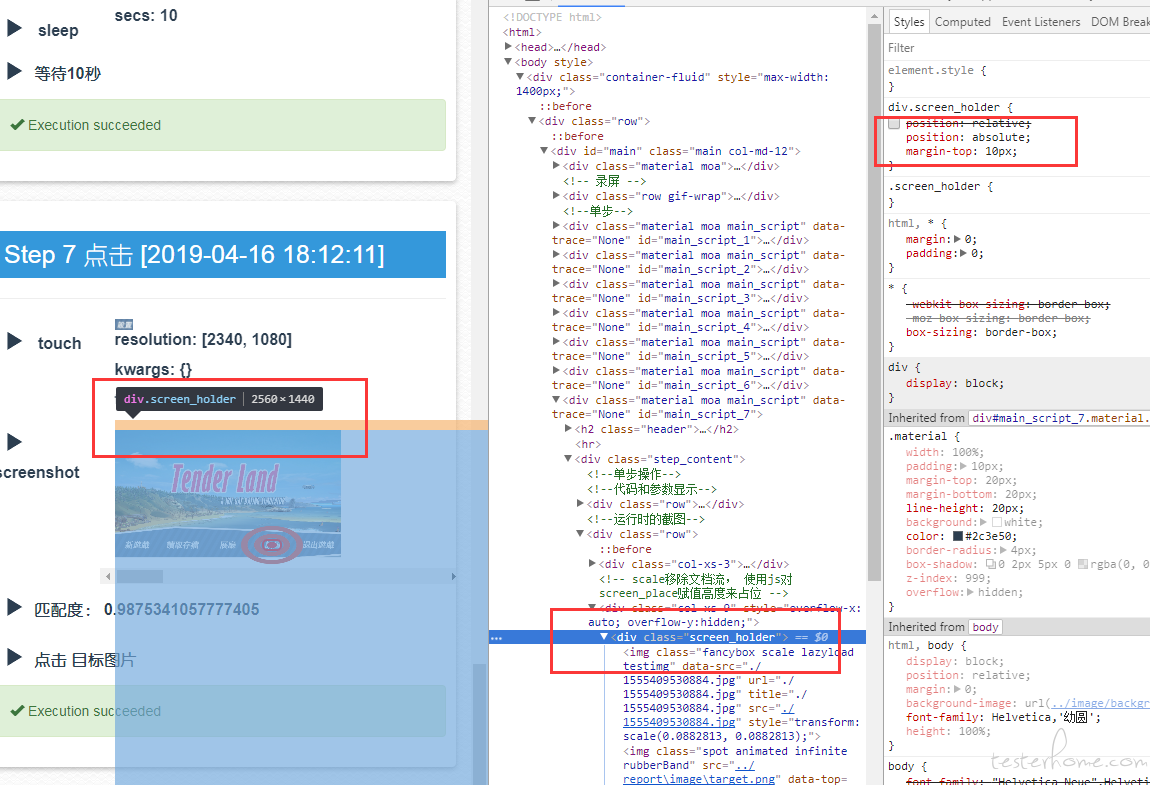1150x785 pixels.
Task: Collapse the selected screen_holder div node
Action: 604,637
